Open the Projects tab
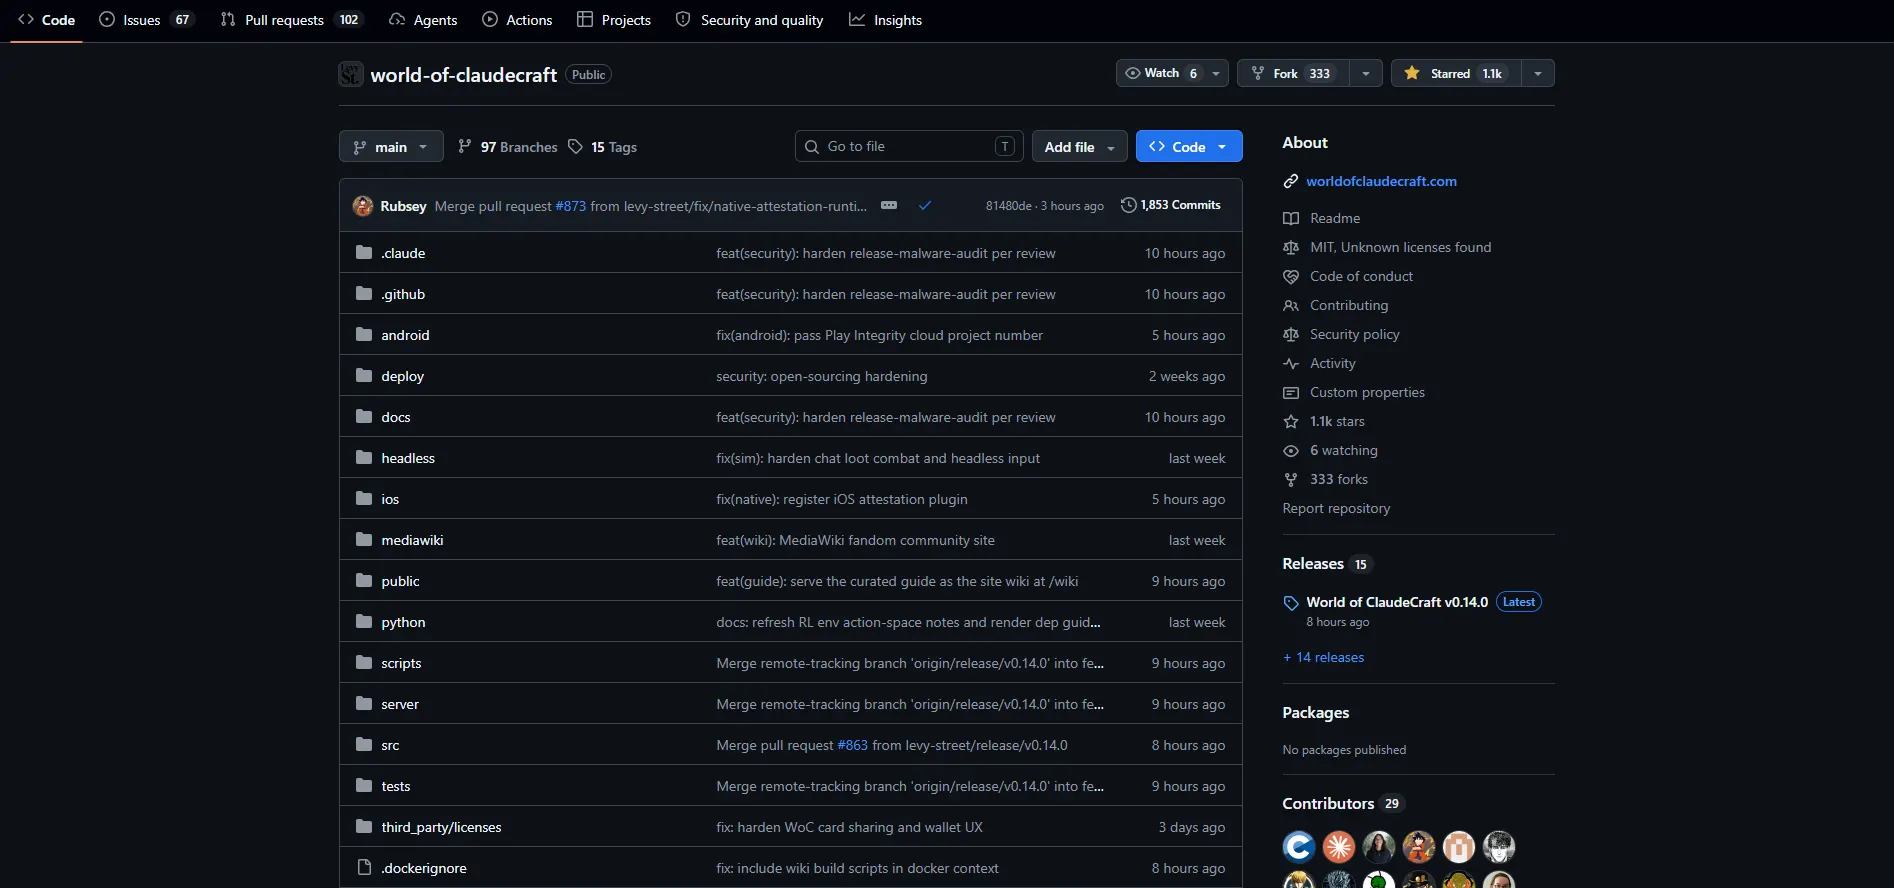 [614, 20]
